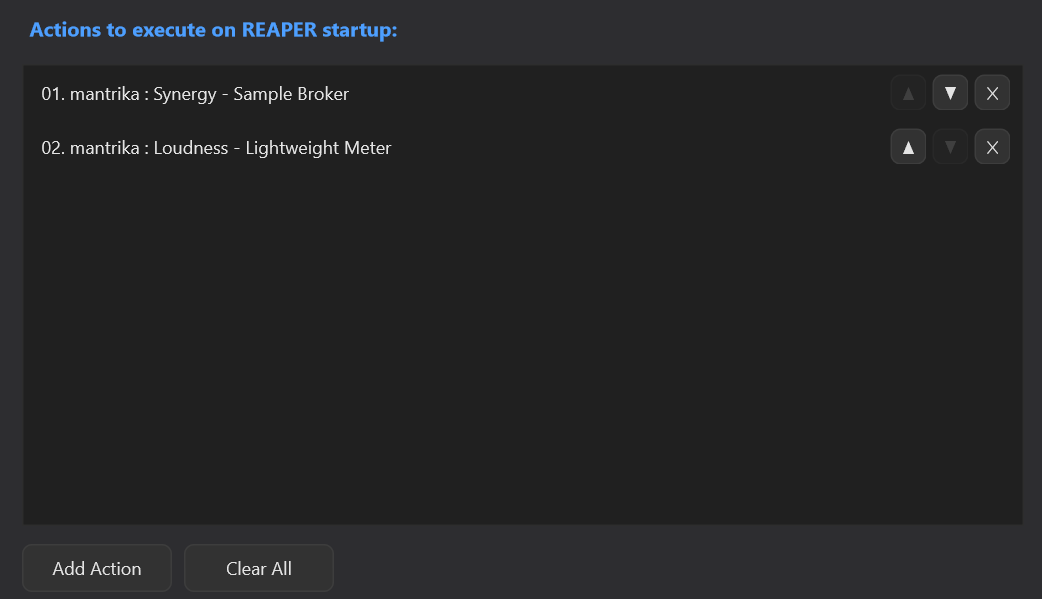The width and height of the screenshot is (1042, 599).
Task: Click disabled down arrow on Lightweight Meter row
Action: coord(950,147)
